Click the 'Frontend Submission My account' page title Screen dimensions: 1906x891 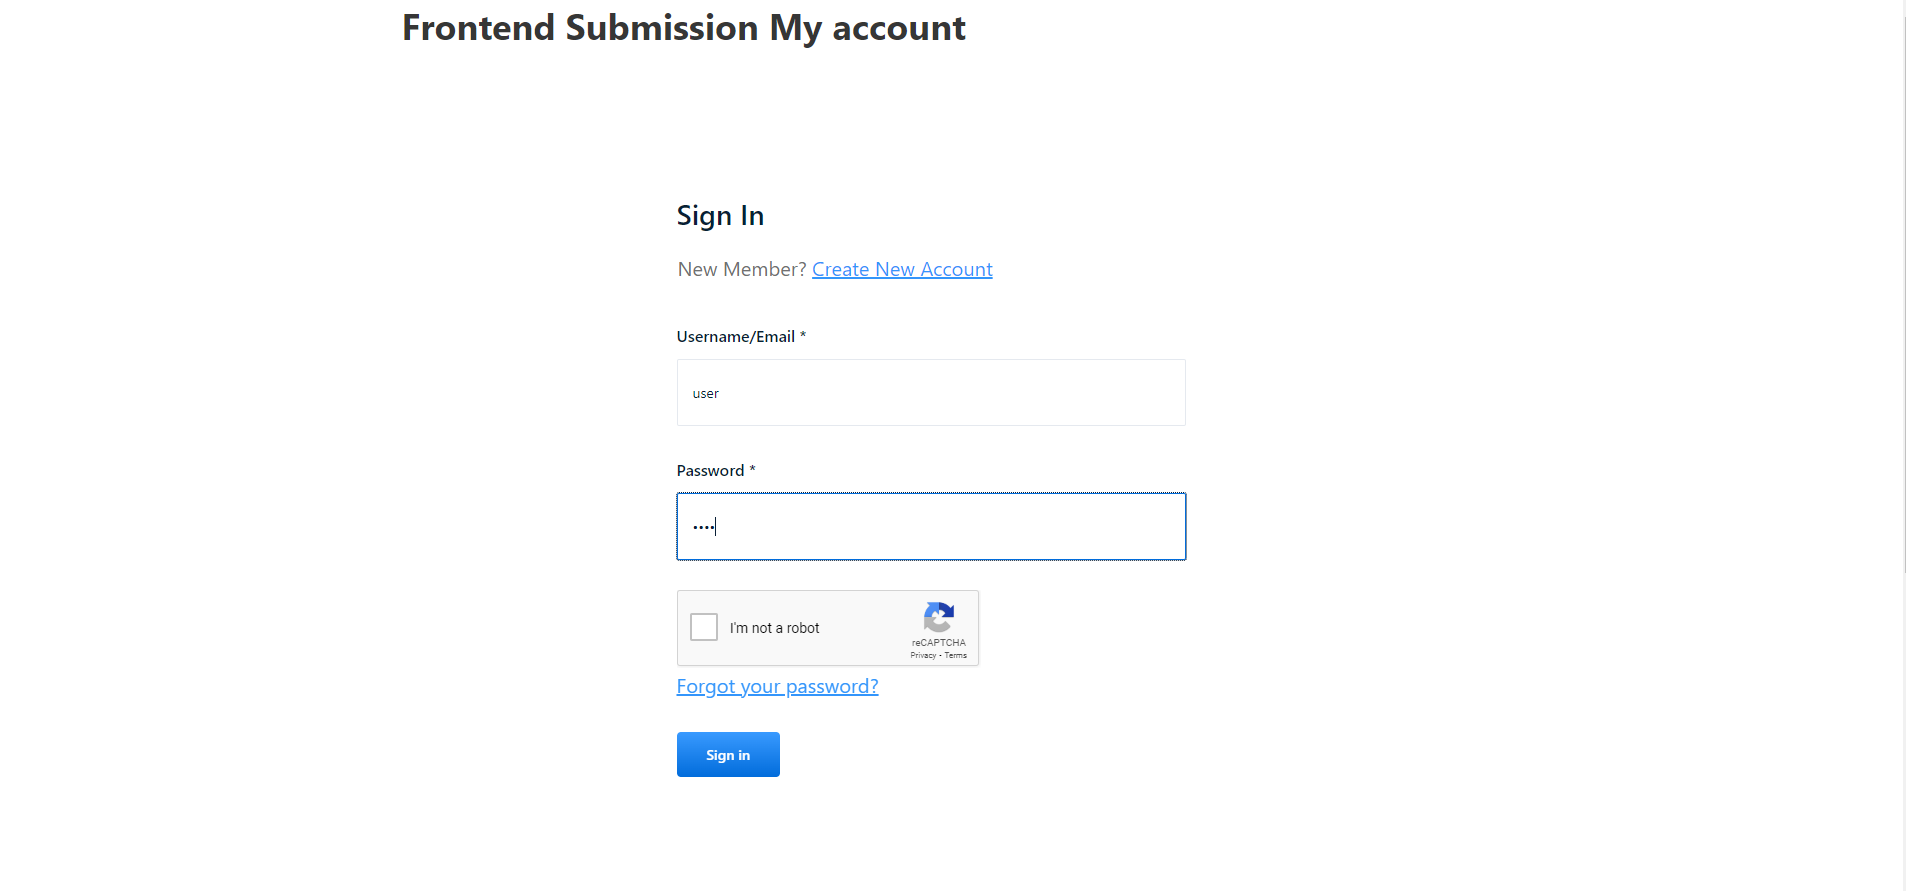tap(683, 27)
